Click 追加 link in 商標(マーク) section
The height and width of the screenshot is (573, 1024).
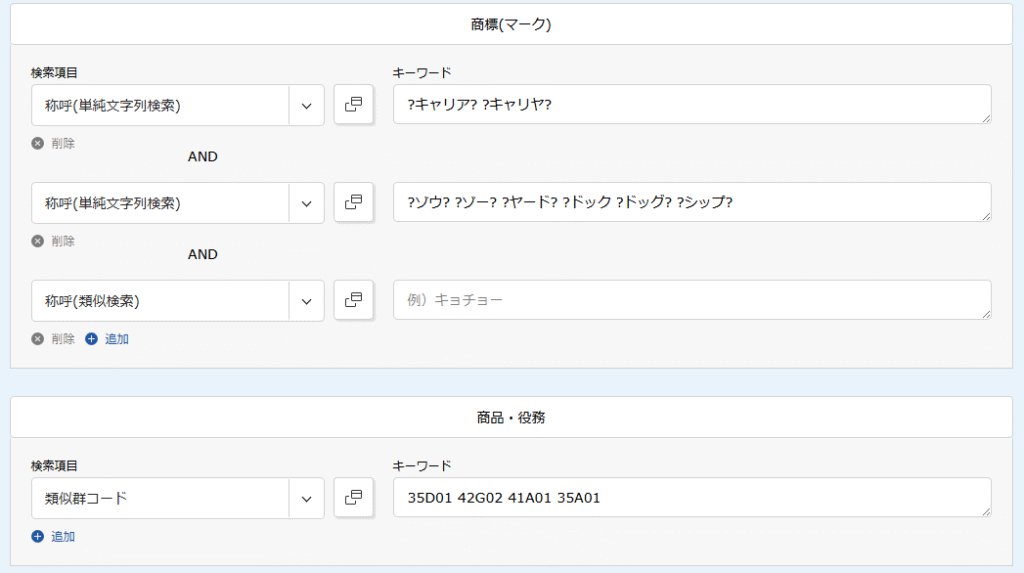(117, 338)
